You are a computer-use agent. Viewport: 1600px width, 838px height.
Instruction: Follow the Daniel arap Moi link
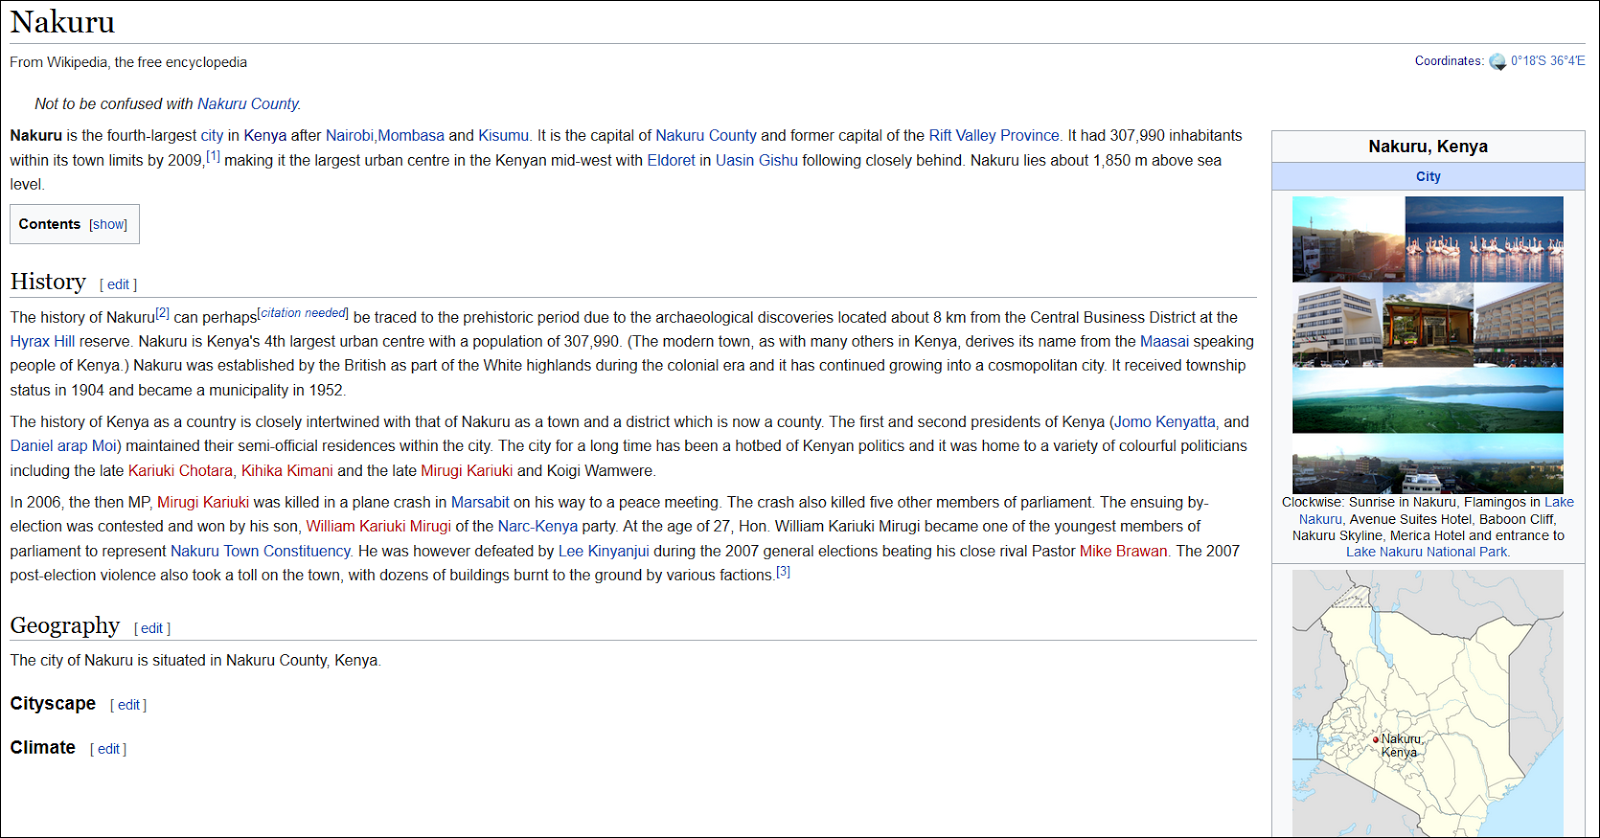64,446
